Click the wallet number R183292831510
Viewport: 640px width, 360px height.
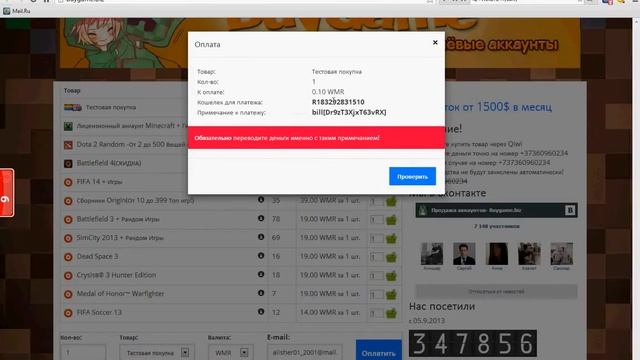(x=338, y=102)
